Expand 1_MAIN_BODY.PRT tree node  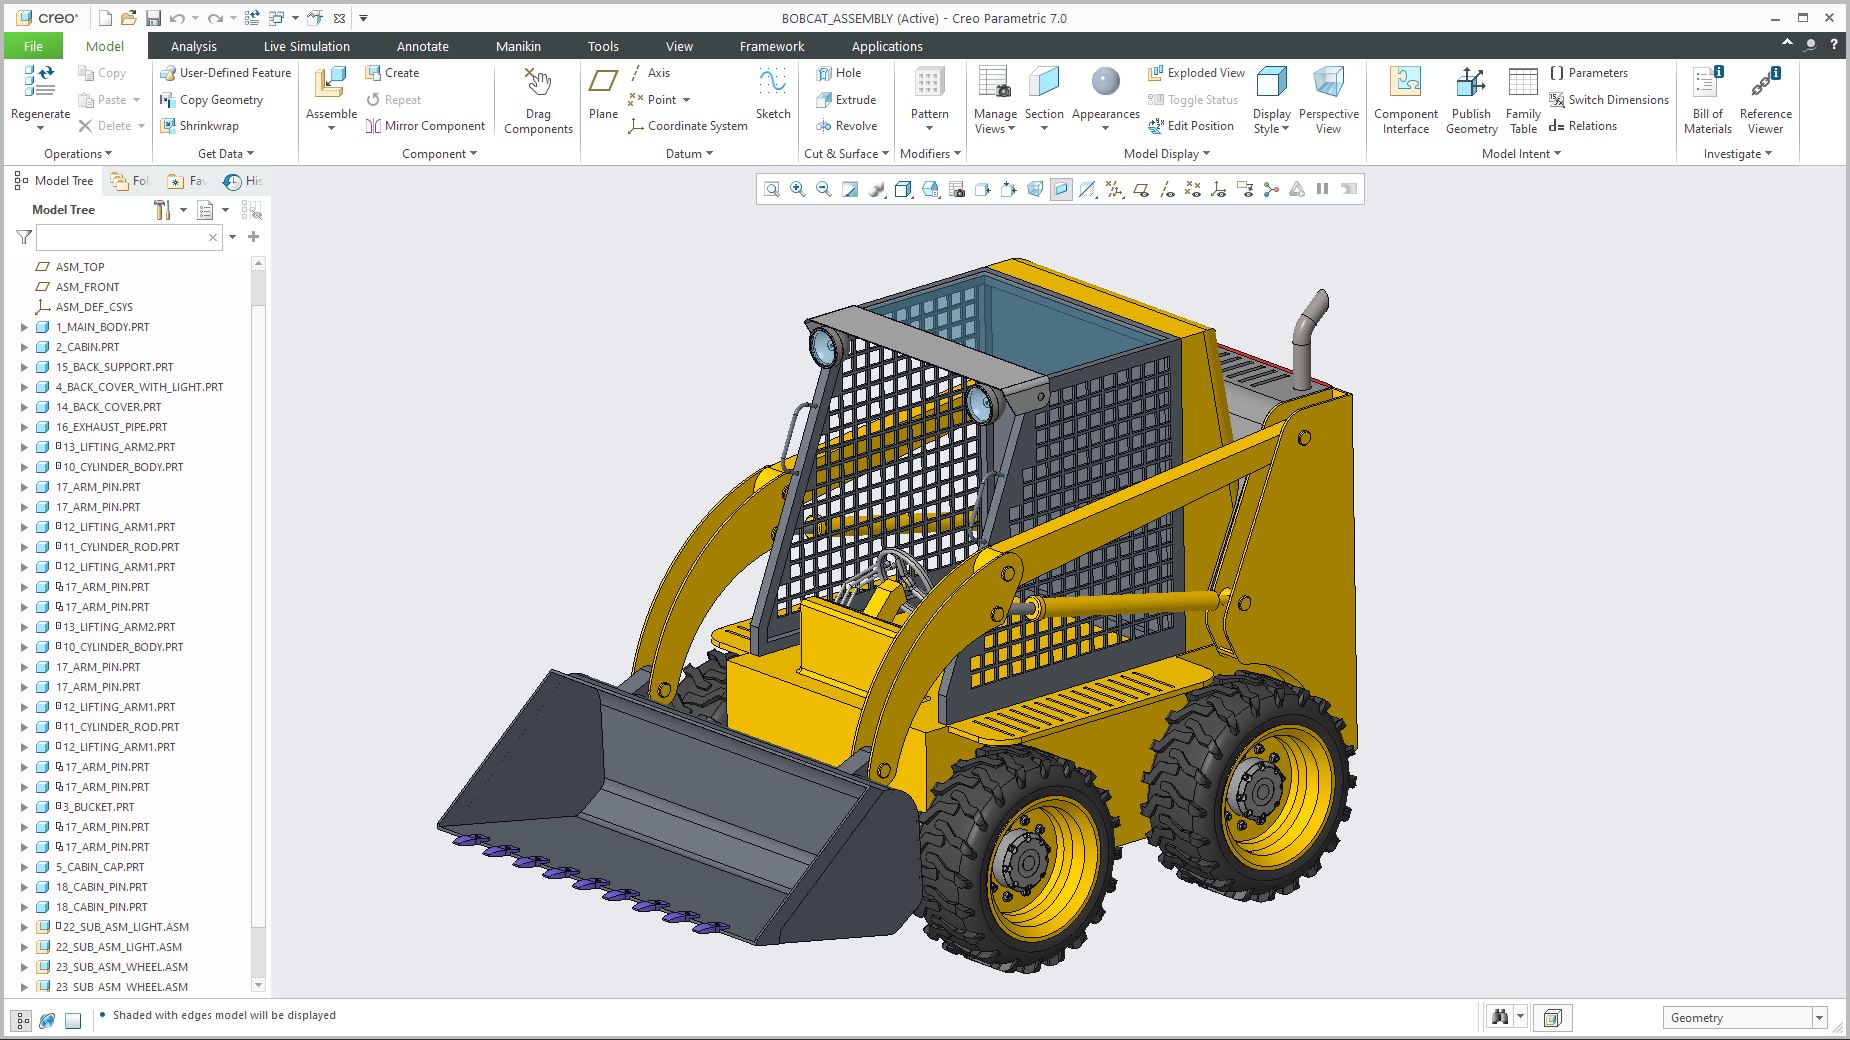tap(25, 327)
